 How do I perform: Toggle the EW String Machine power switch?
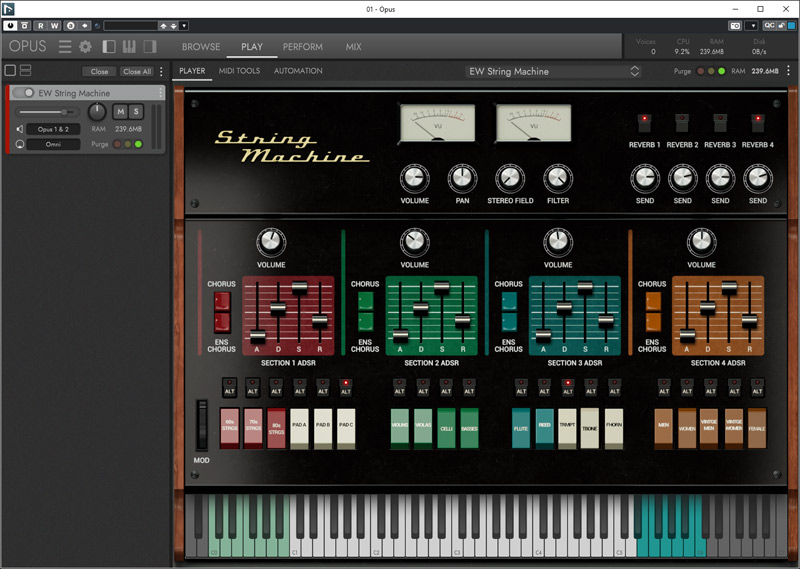(x=24, y=93)
